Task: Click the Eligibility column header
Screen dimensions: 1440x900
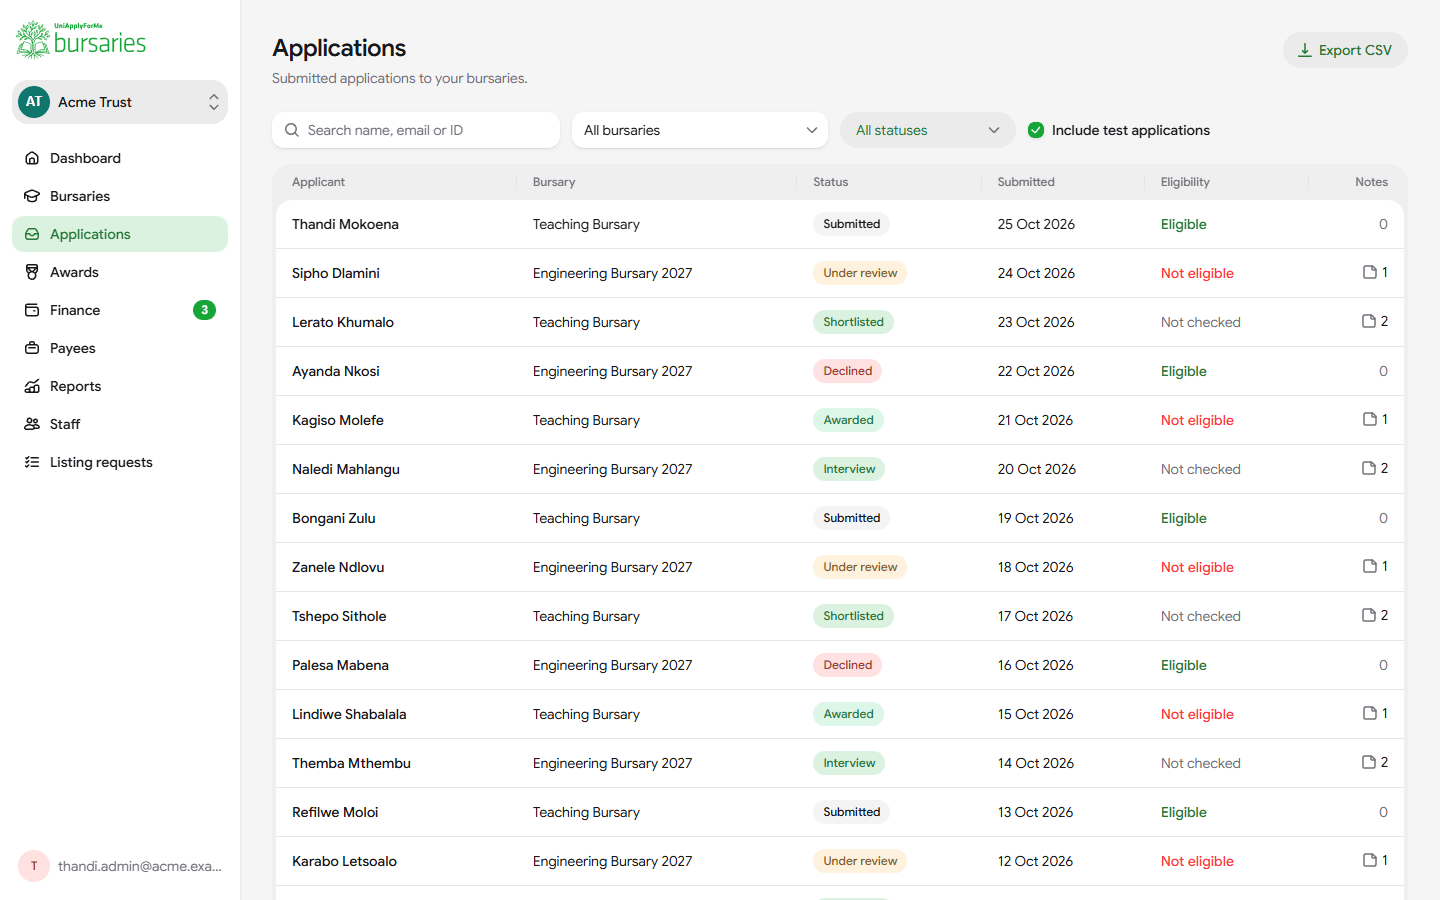Action: pyautogui.click(x=1185, y=182)
